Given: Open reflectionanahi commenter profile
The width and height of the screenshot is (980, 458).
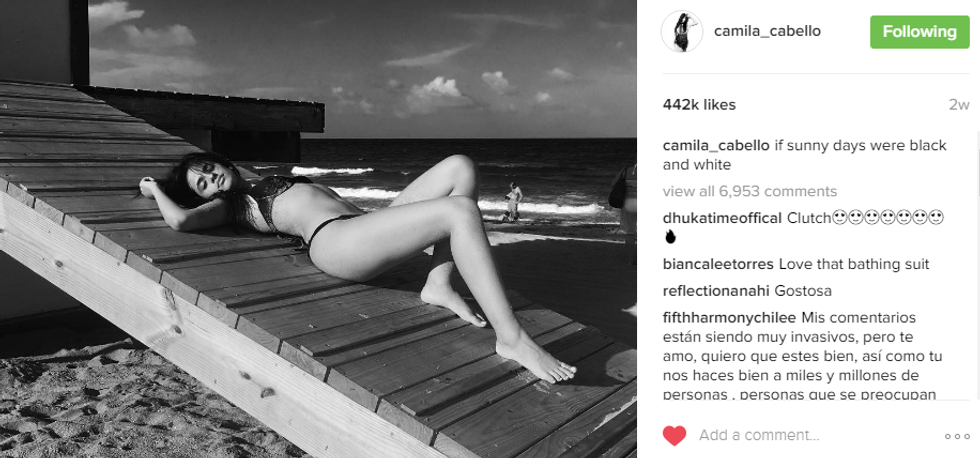Looking at the screenshot, I should [716, 291].
